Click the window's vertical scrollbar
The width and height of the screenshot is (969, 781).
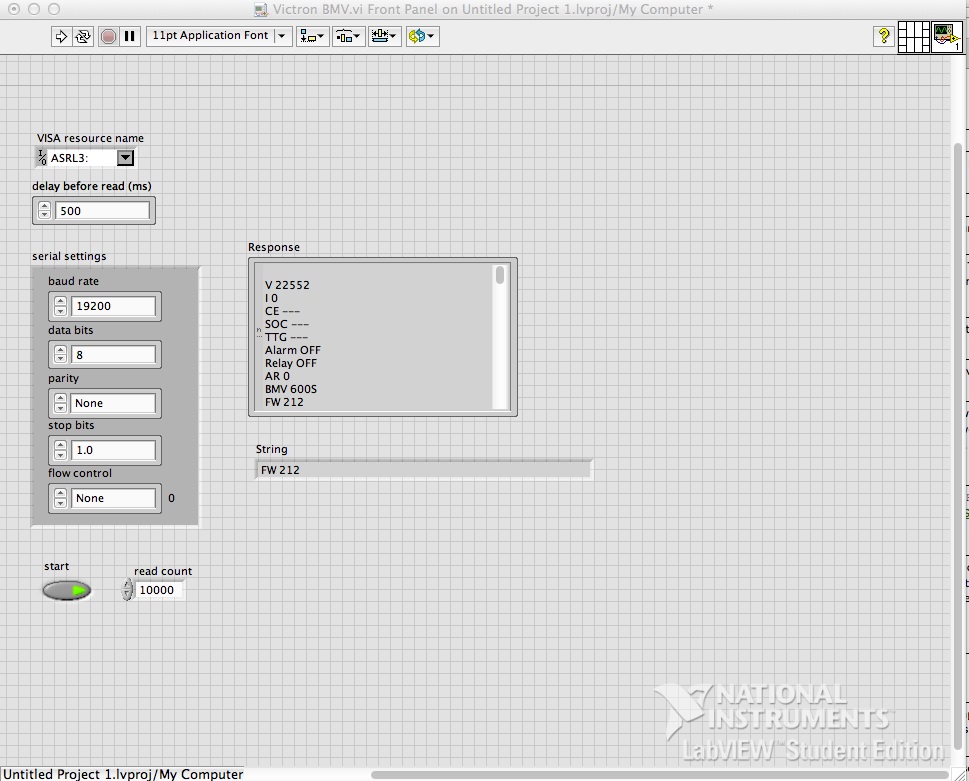point(958,445)
